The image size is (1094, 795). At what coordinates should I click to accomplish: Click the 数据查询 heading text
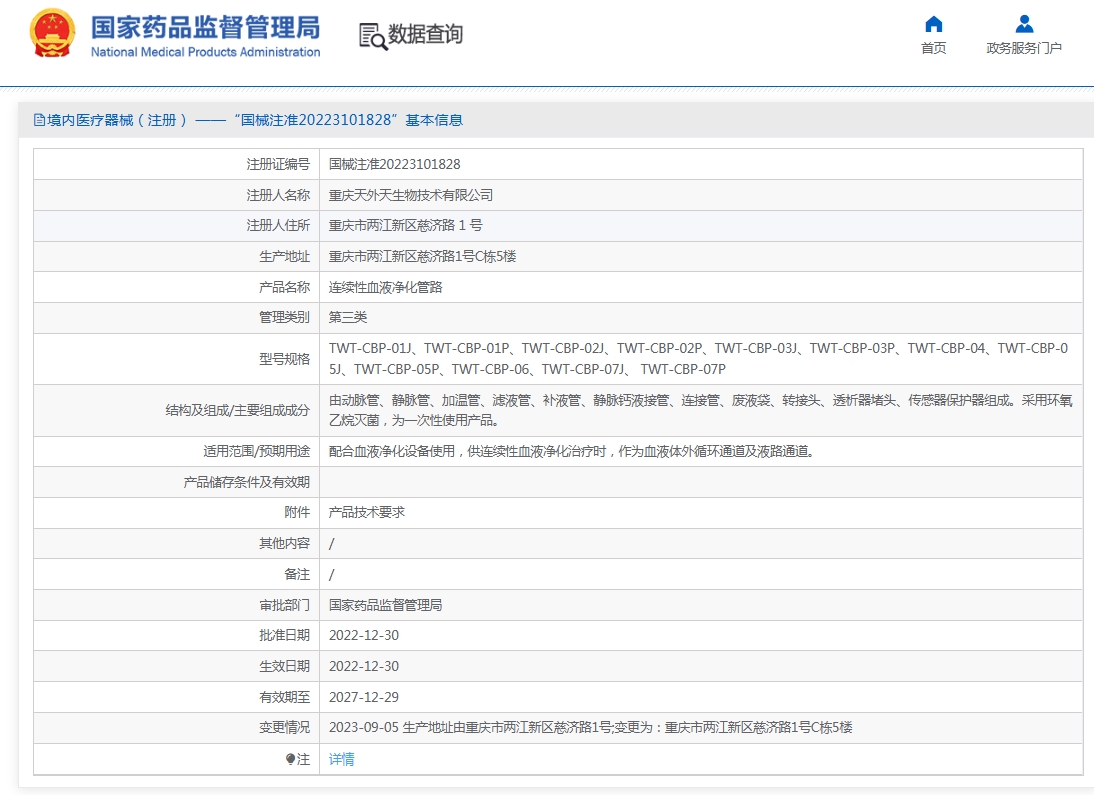[x=425, y=34]
